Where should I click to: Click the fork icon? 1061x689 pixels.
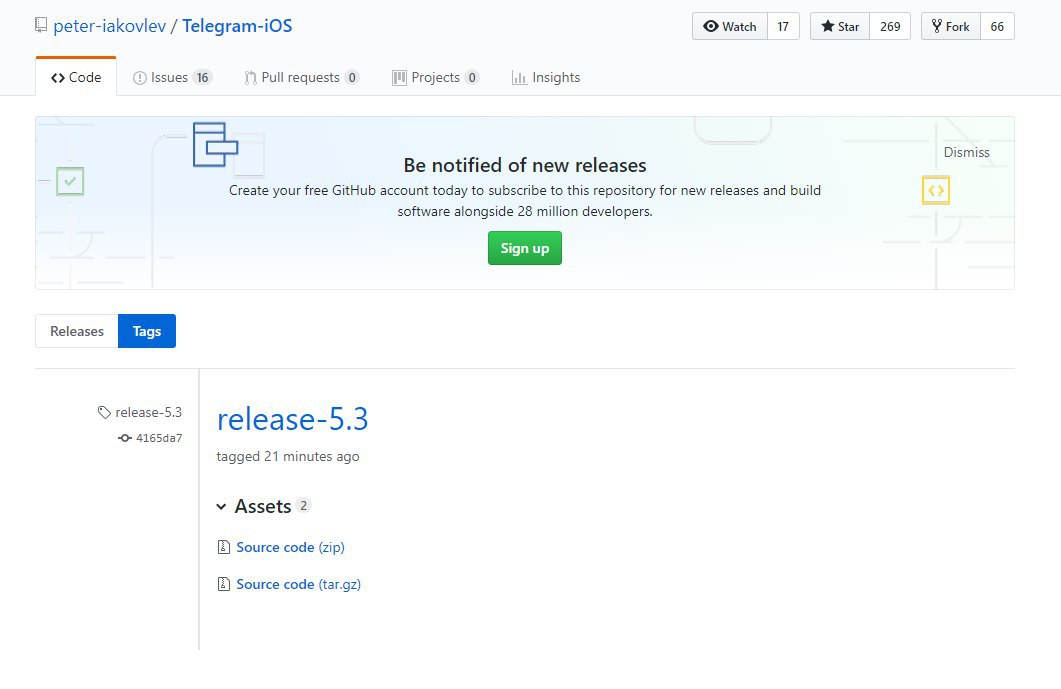(936, 26)
